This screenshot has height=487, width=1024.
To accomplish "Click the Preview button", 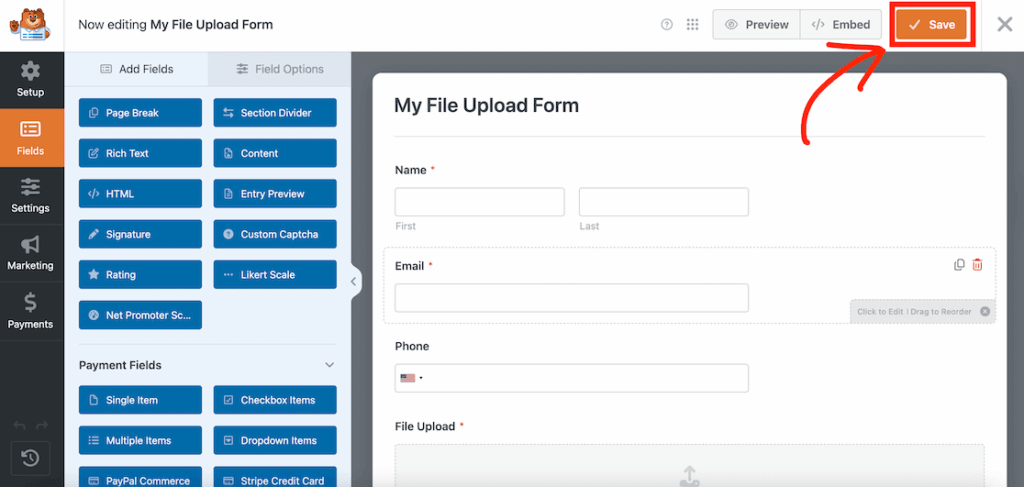I will [756, 25].
